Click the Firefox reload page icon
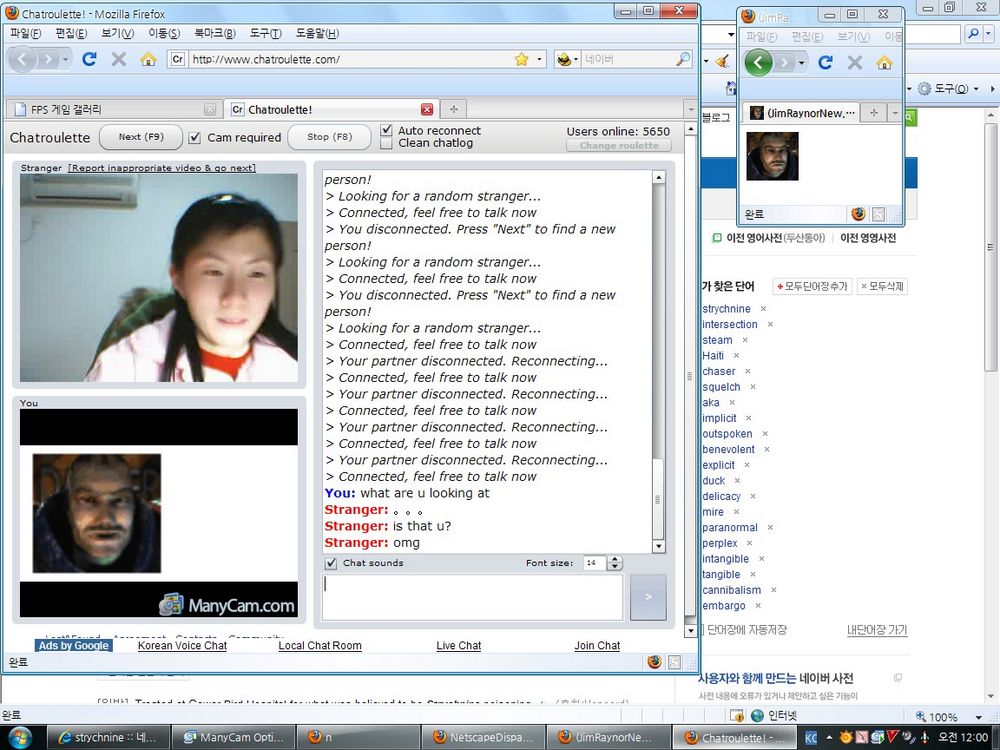Screen dimensions: 1000x750 pos(89,59)
